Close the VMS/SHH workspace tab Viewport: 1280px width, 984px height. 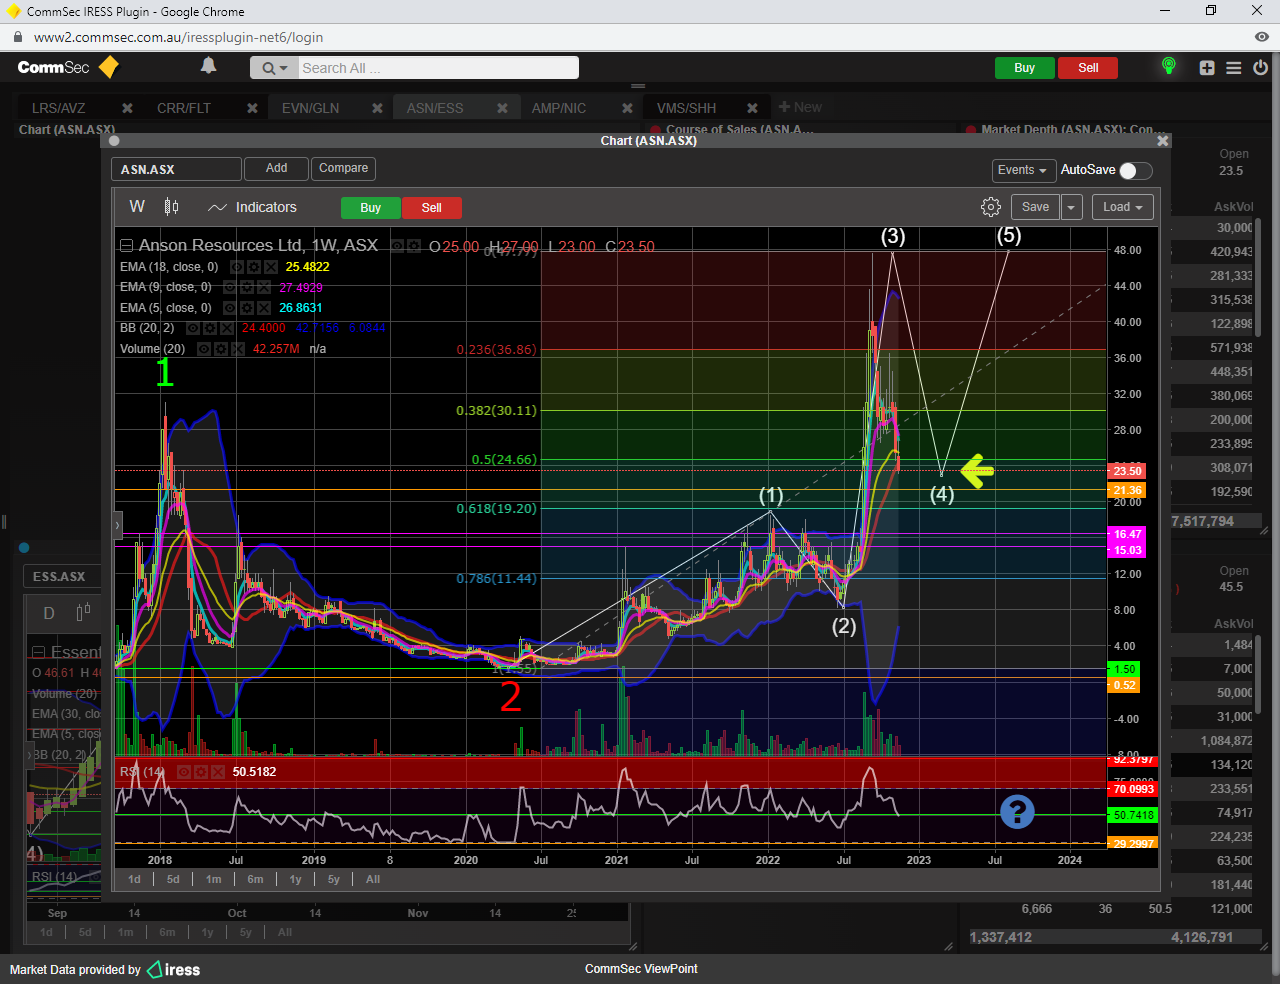(752, 108)
